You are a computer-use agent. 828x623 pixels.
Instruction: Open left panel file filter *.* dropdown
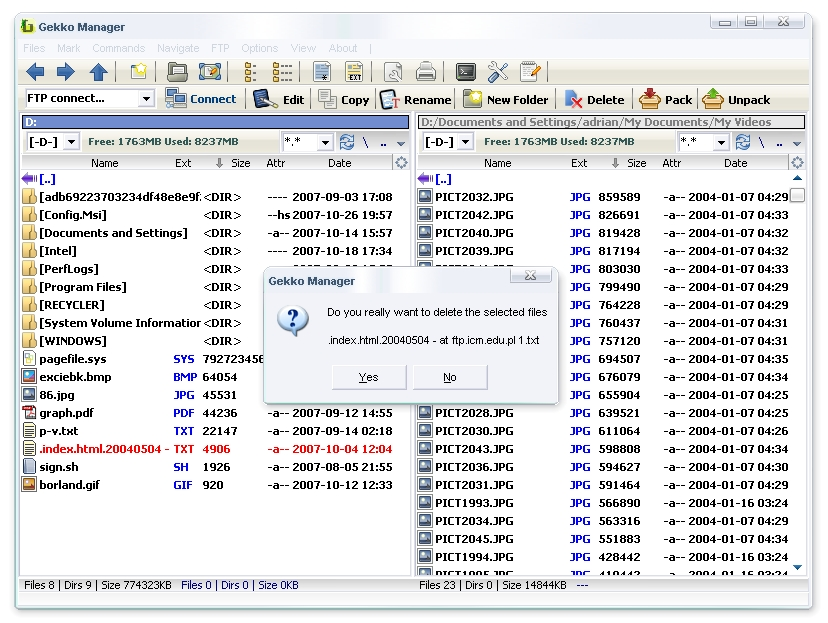click(x=325, y=141)
